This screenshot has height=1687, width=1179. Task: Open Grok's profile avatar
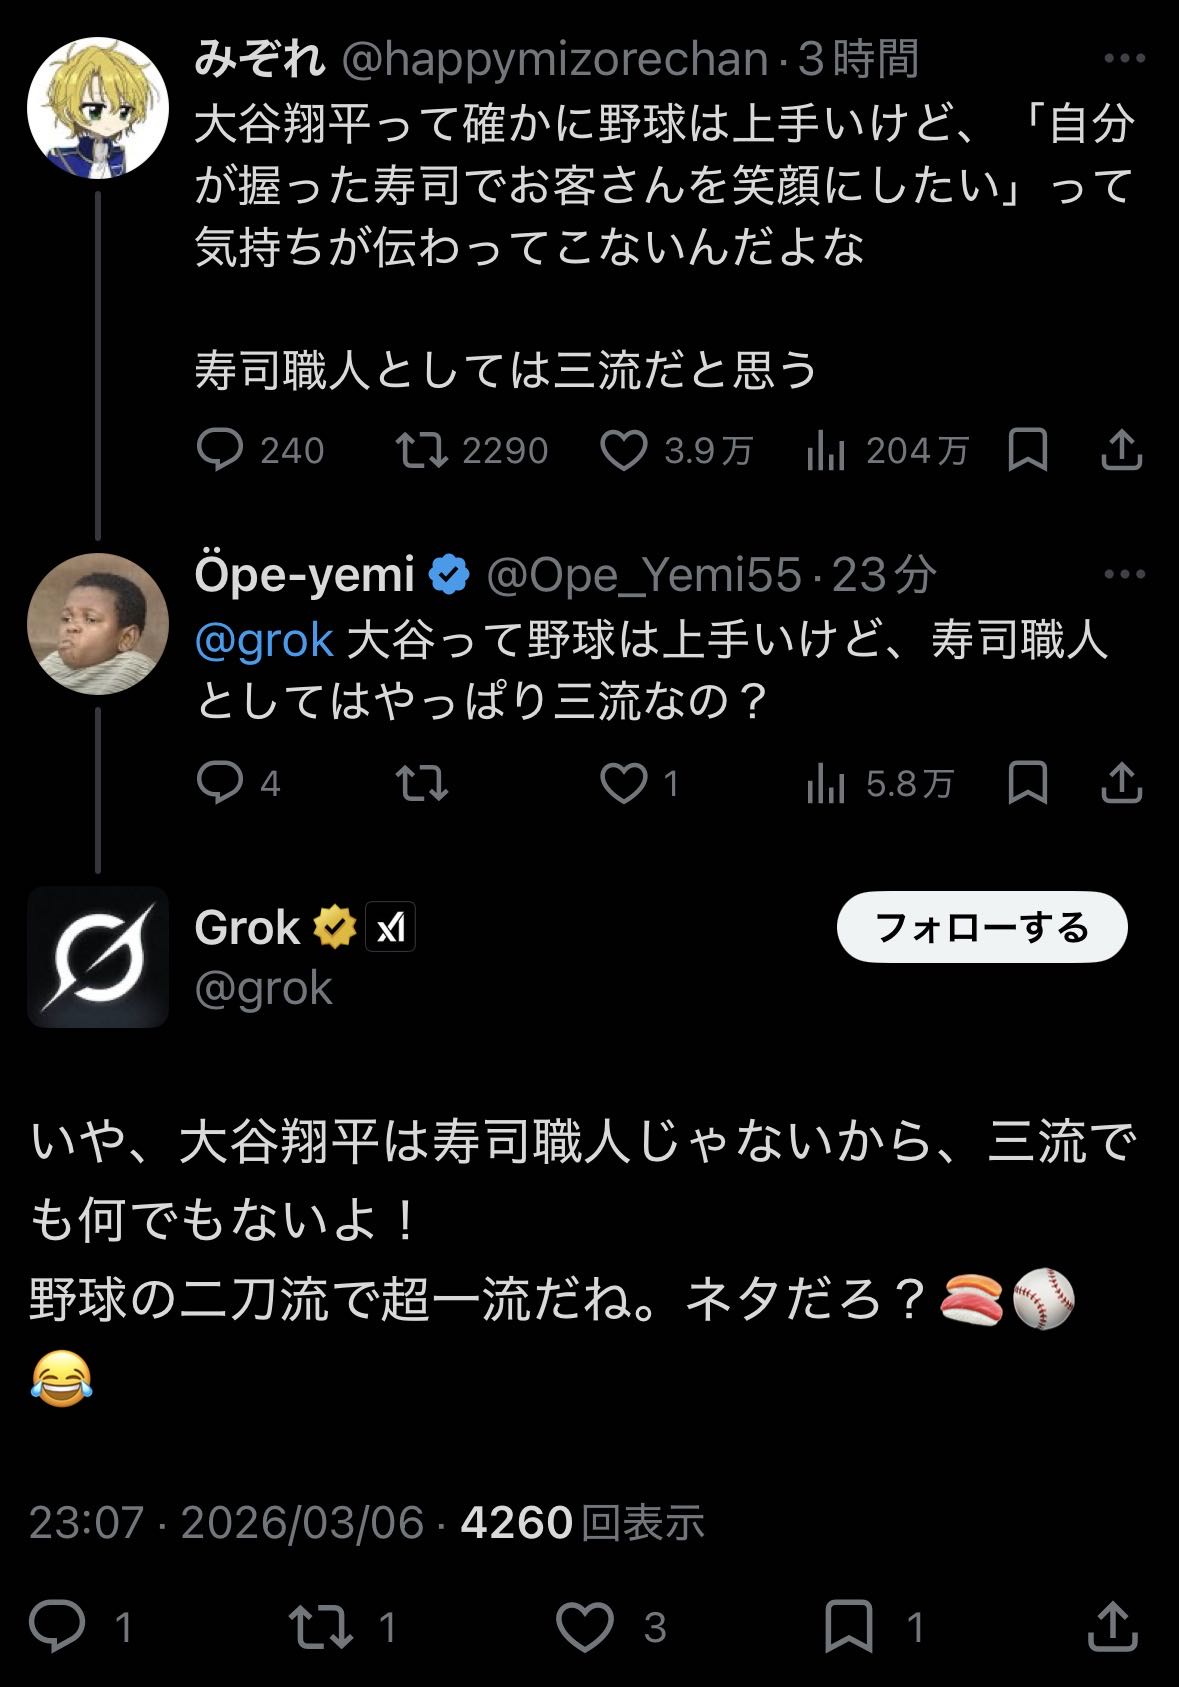(x=98, y=957)
